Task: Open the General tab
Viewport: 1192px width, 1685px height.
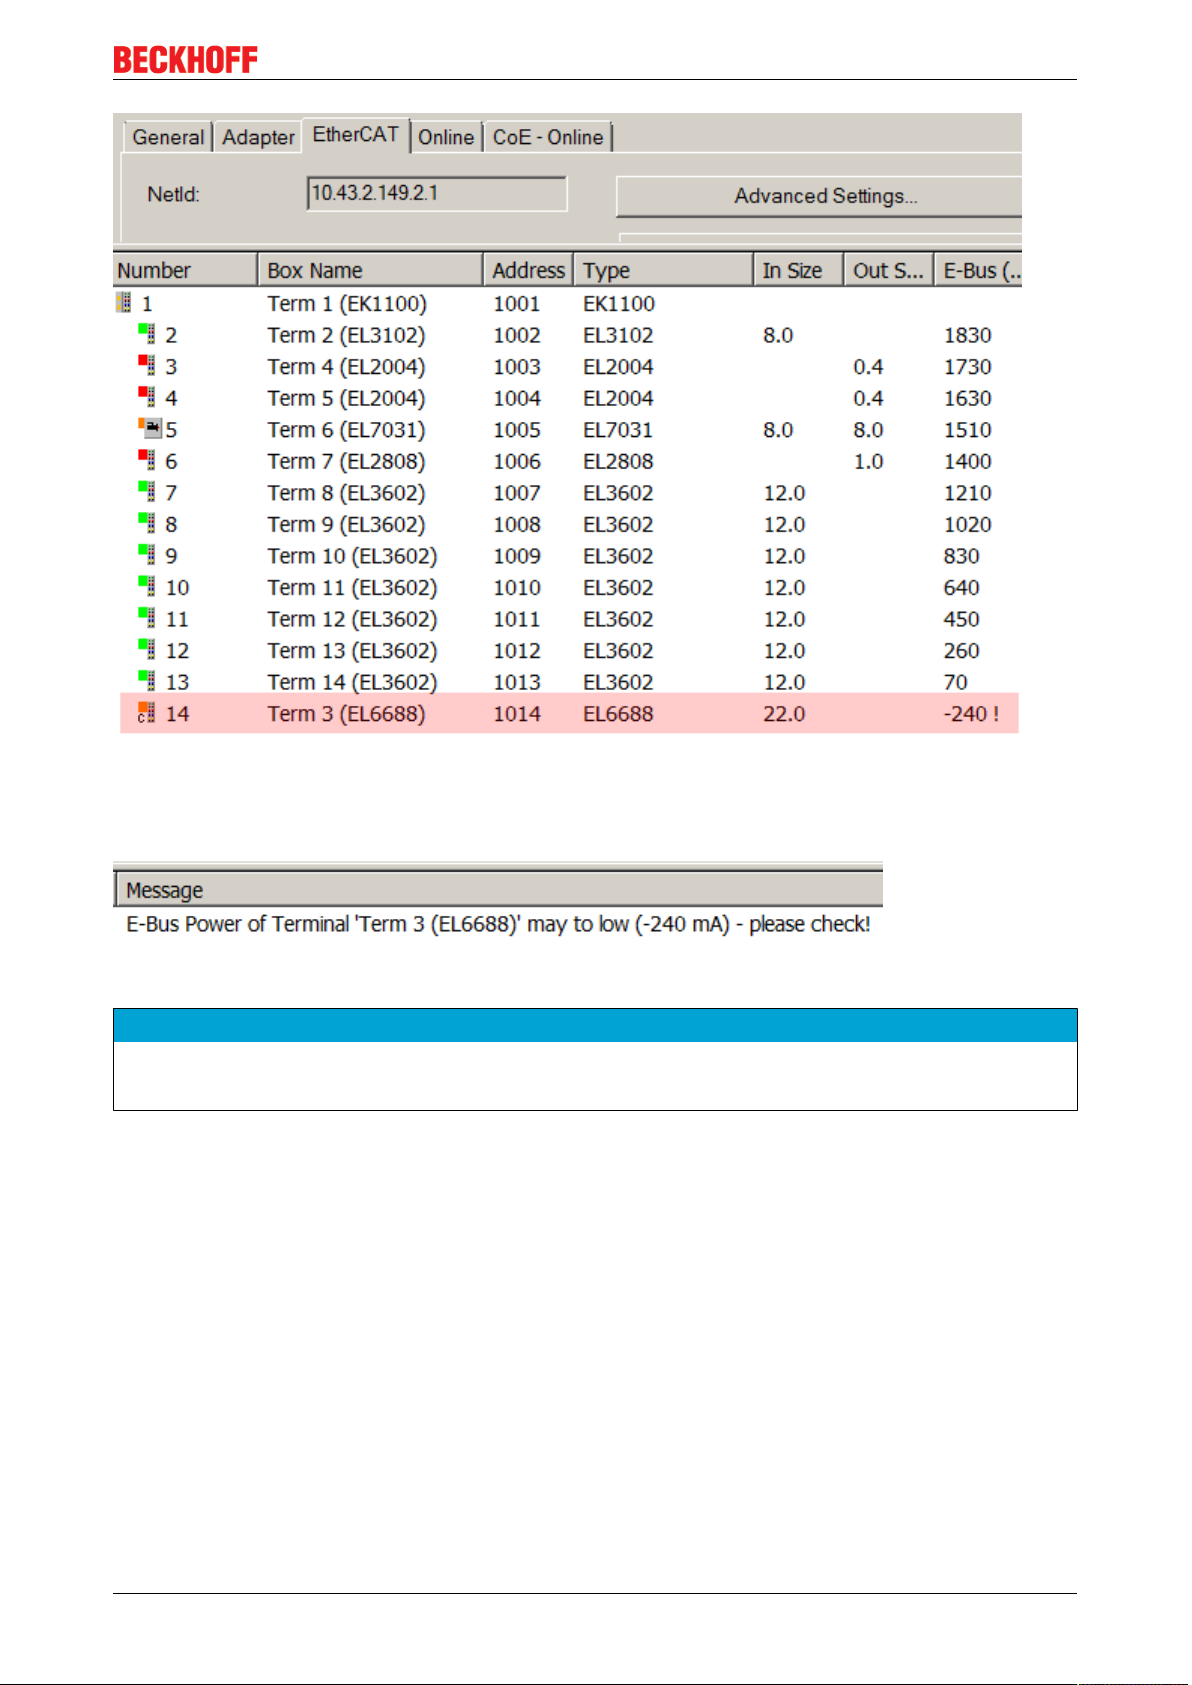Action: click(168, 137)
